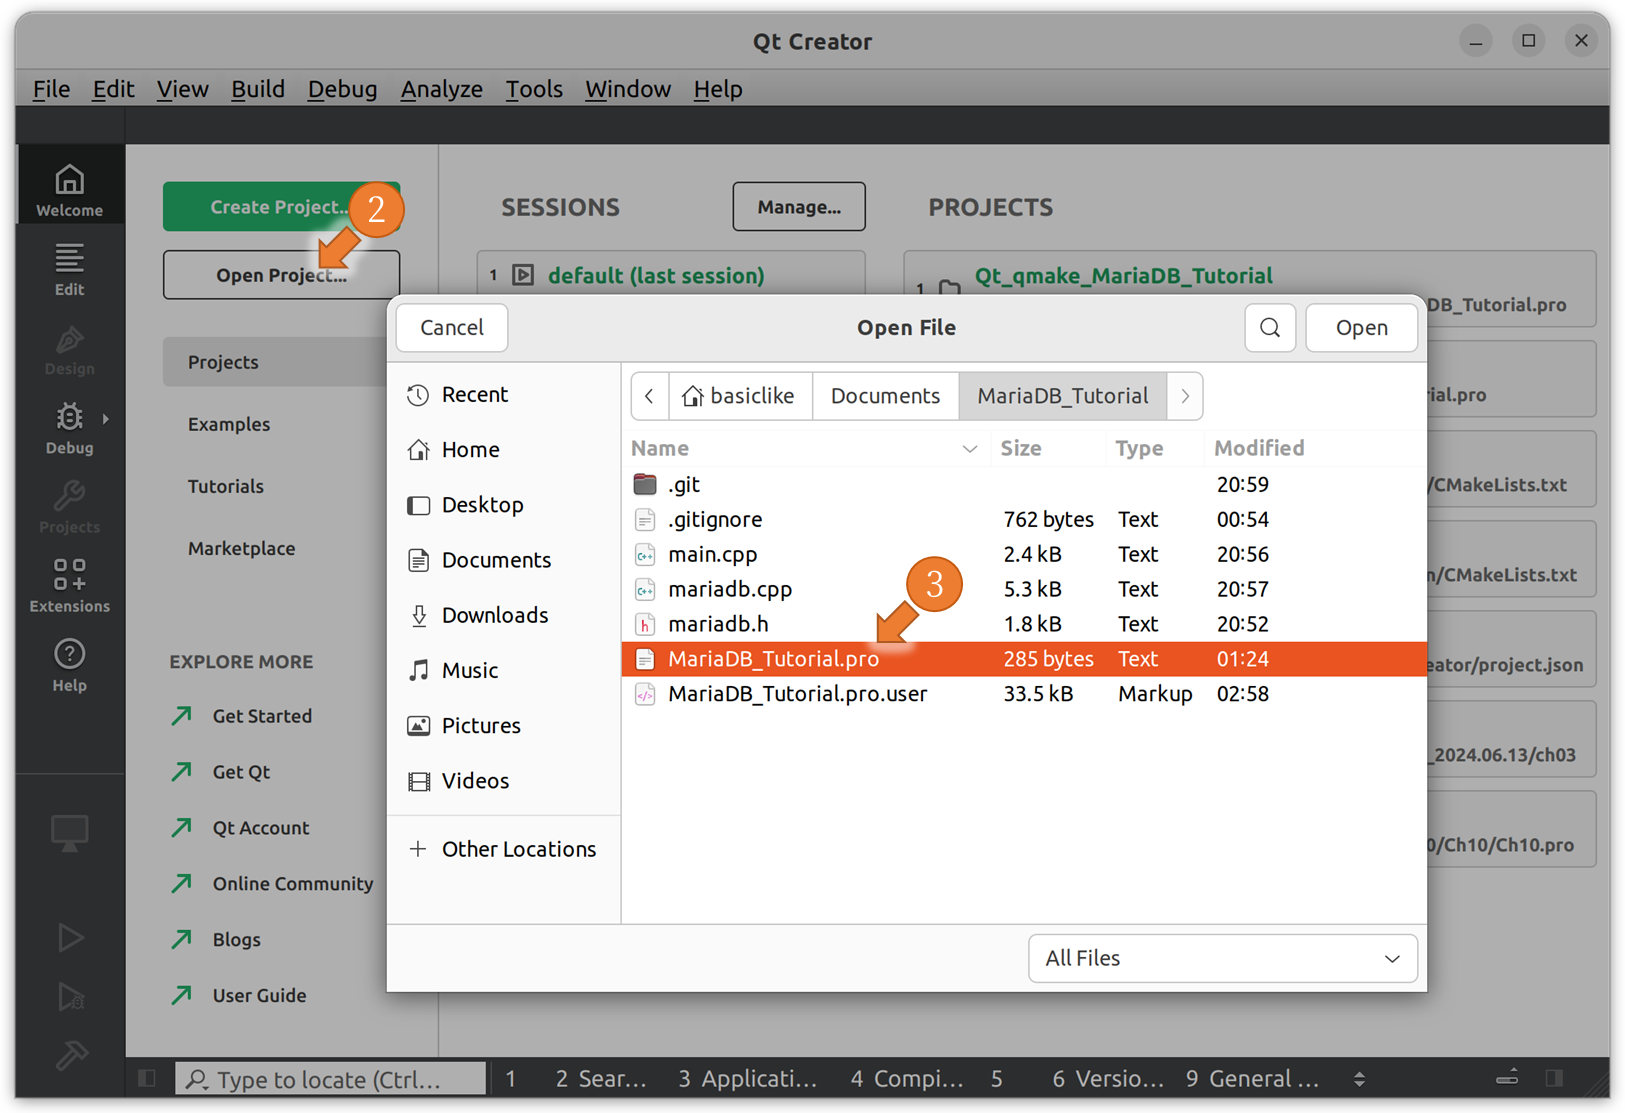Open the File menu

51,89
